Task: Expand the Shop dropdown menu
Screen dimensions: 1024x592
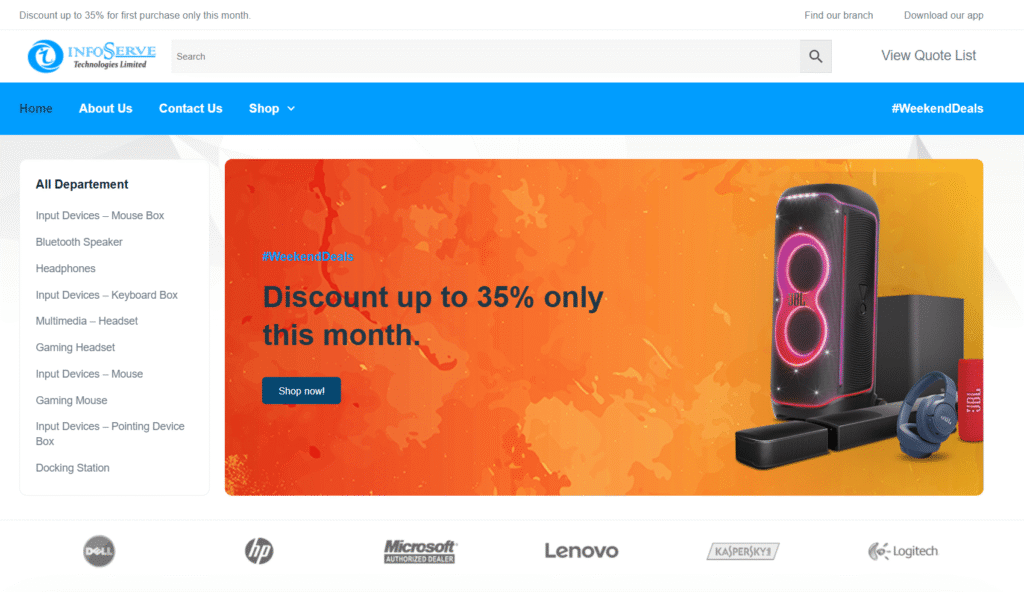Action: coord(272,108)
